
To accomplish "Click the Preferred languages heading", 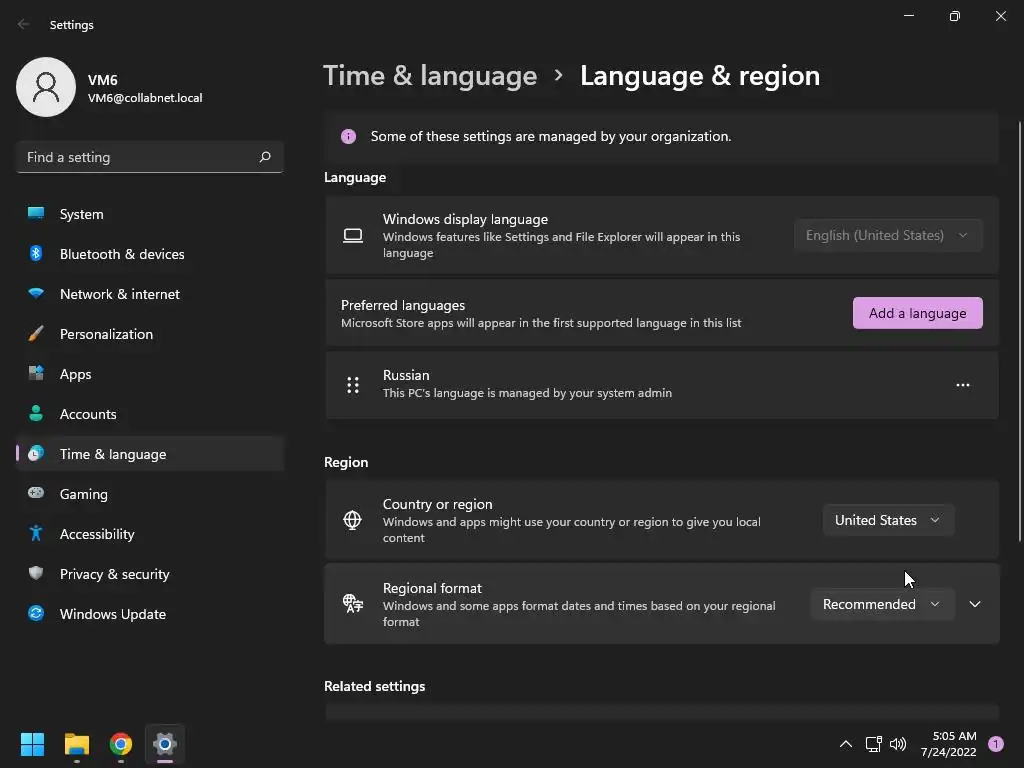I will point(403,305).
